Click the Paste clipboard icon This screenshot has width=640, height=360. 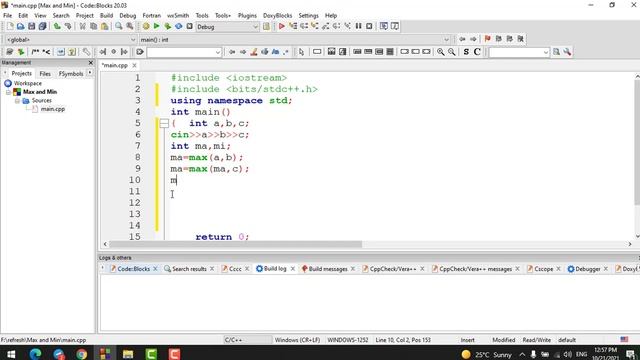(104, 27)
